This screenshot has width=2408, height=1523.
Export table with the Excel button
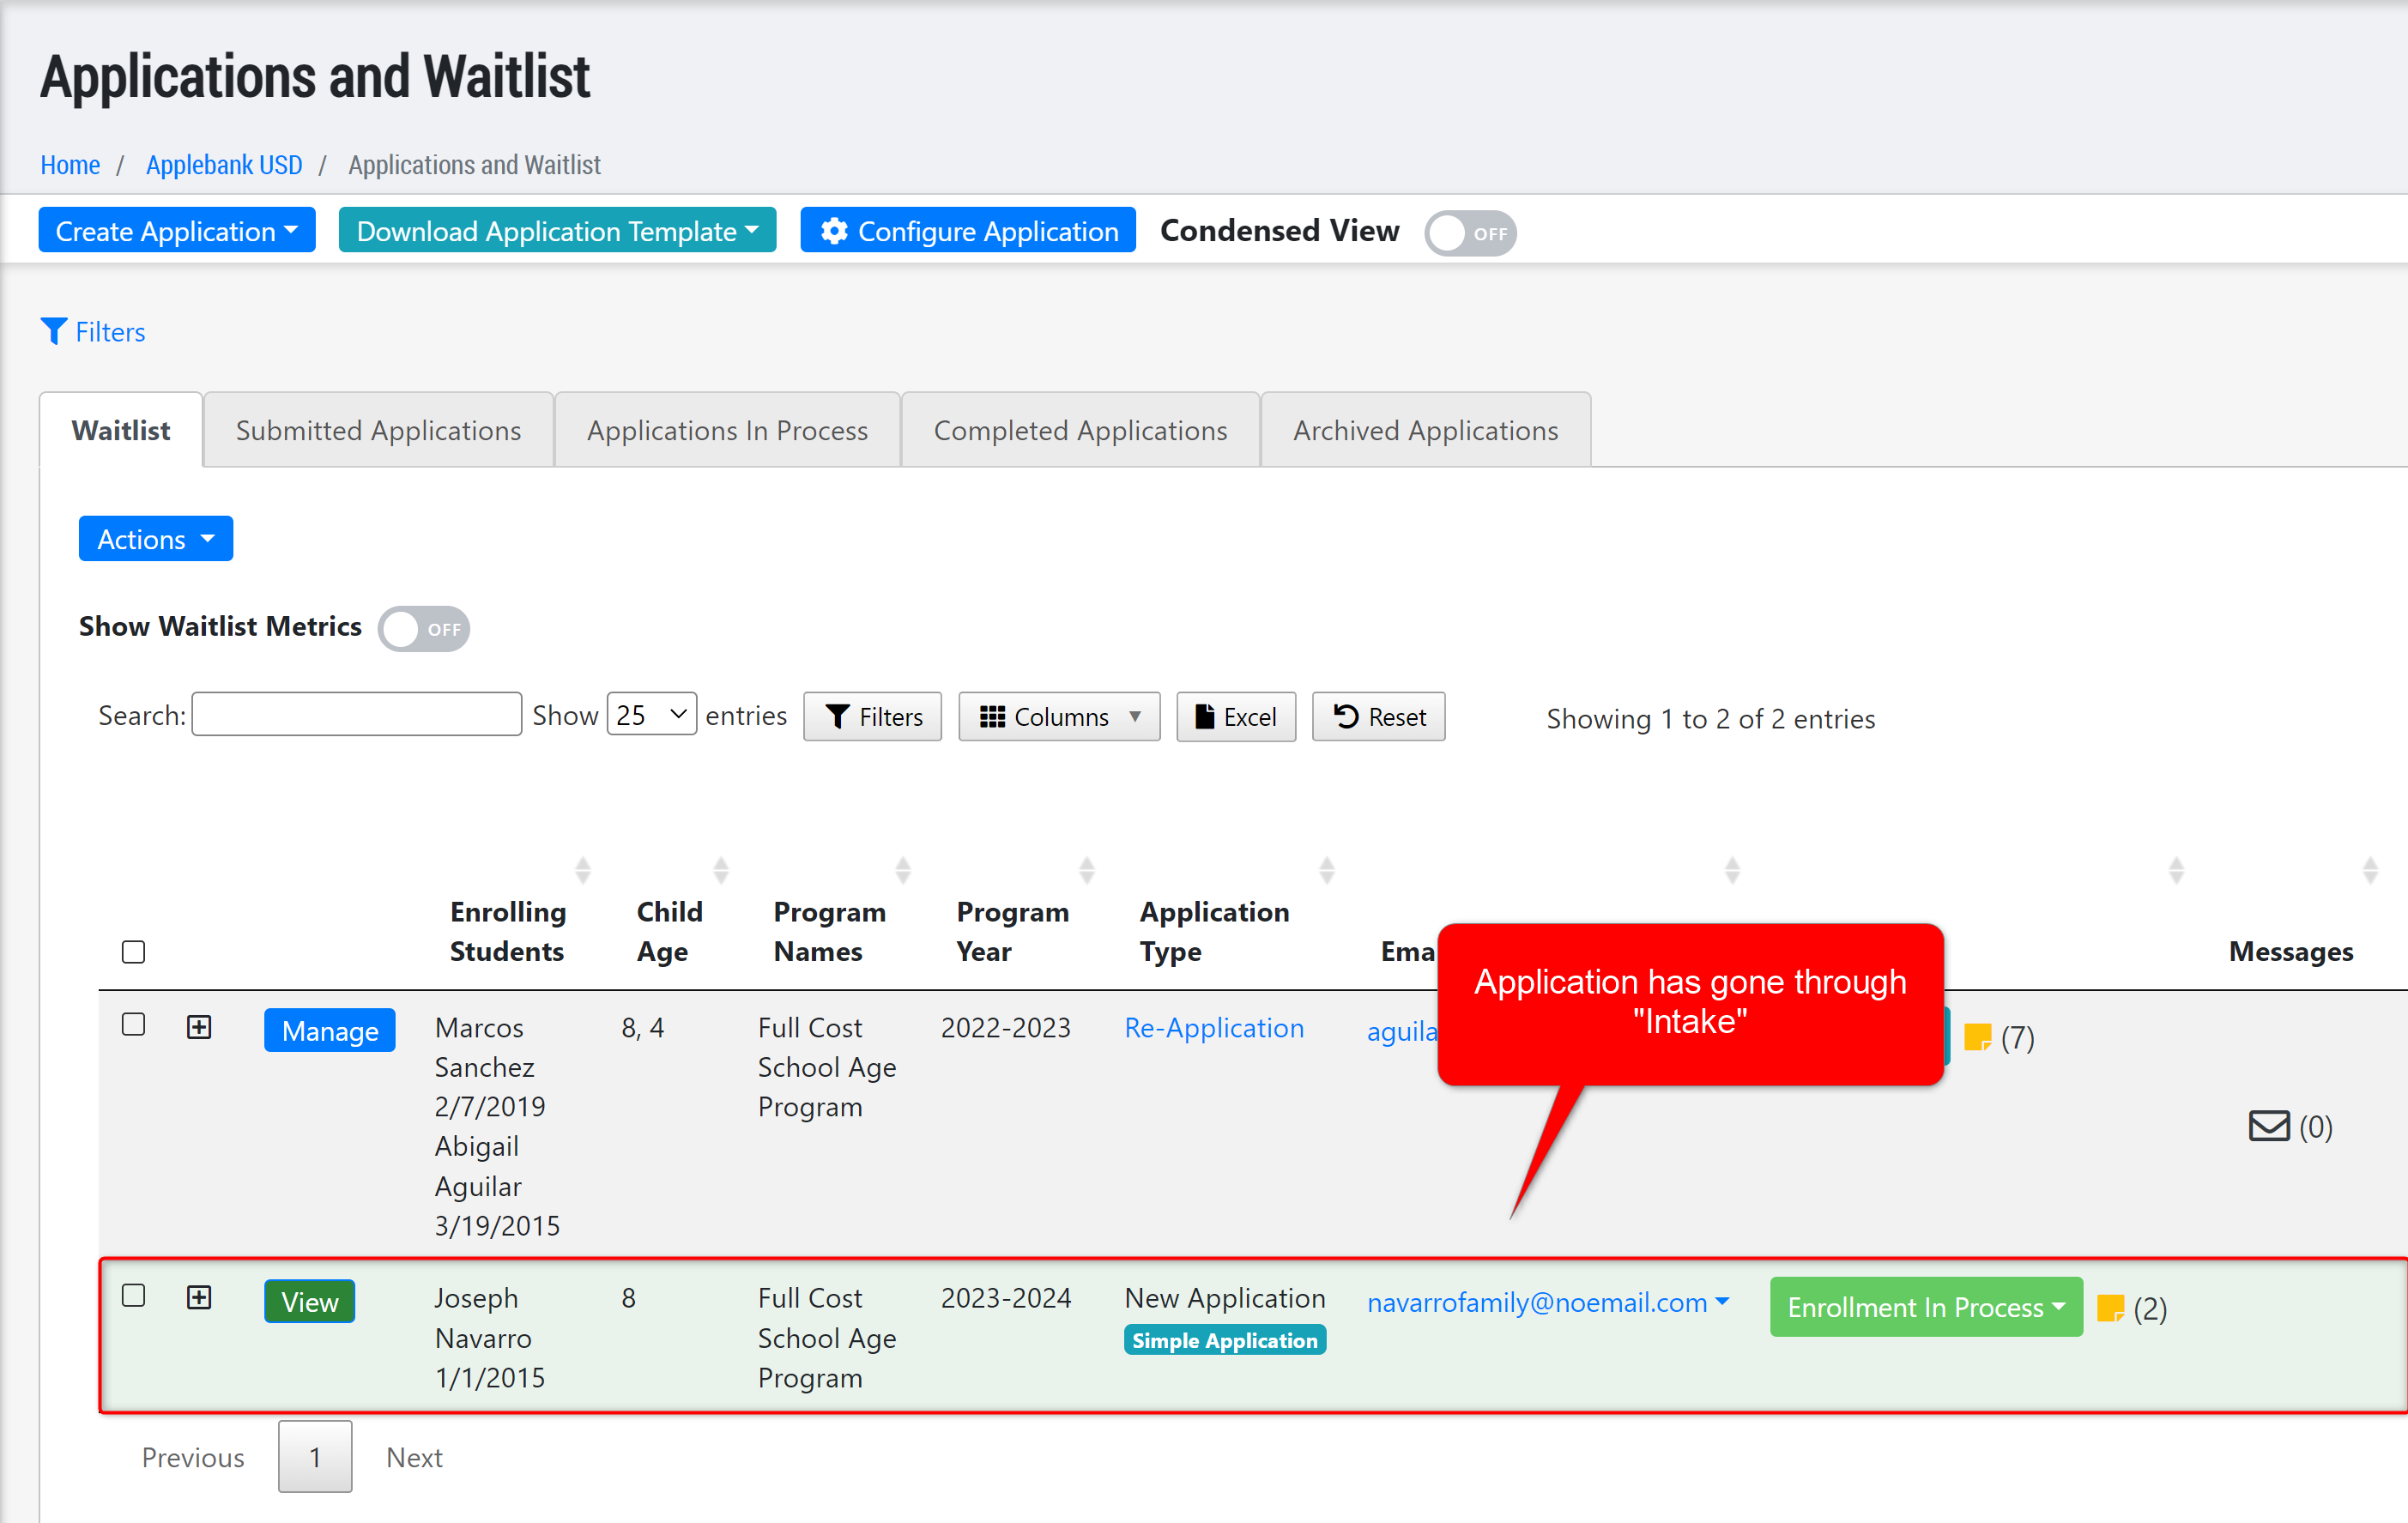click(1235, 716)
